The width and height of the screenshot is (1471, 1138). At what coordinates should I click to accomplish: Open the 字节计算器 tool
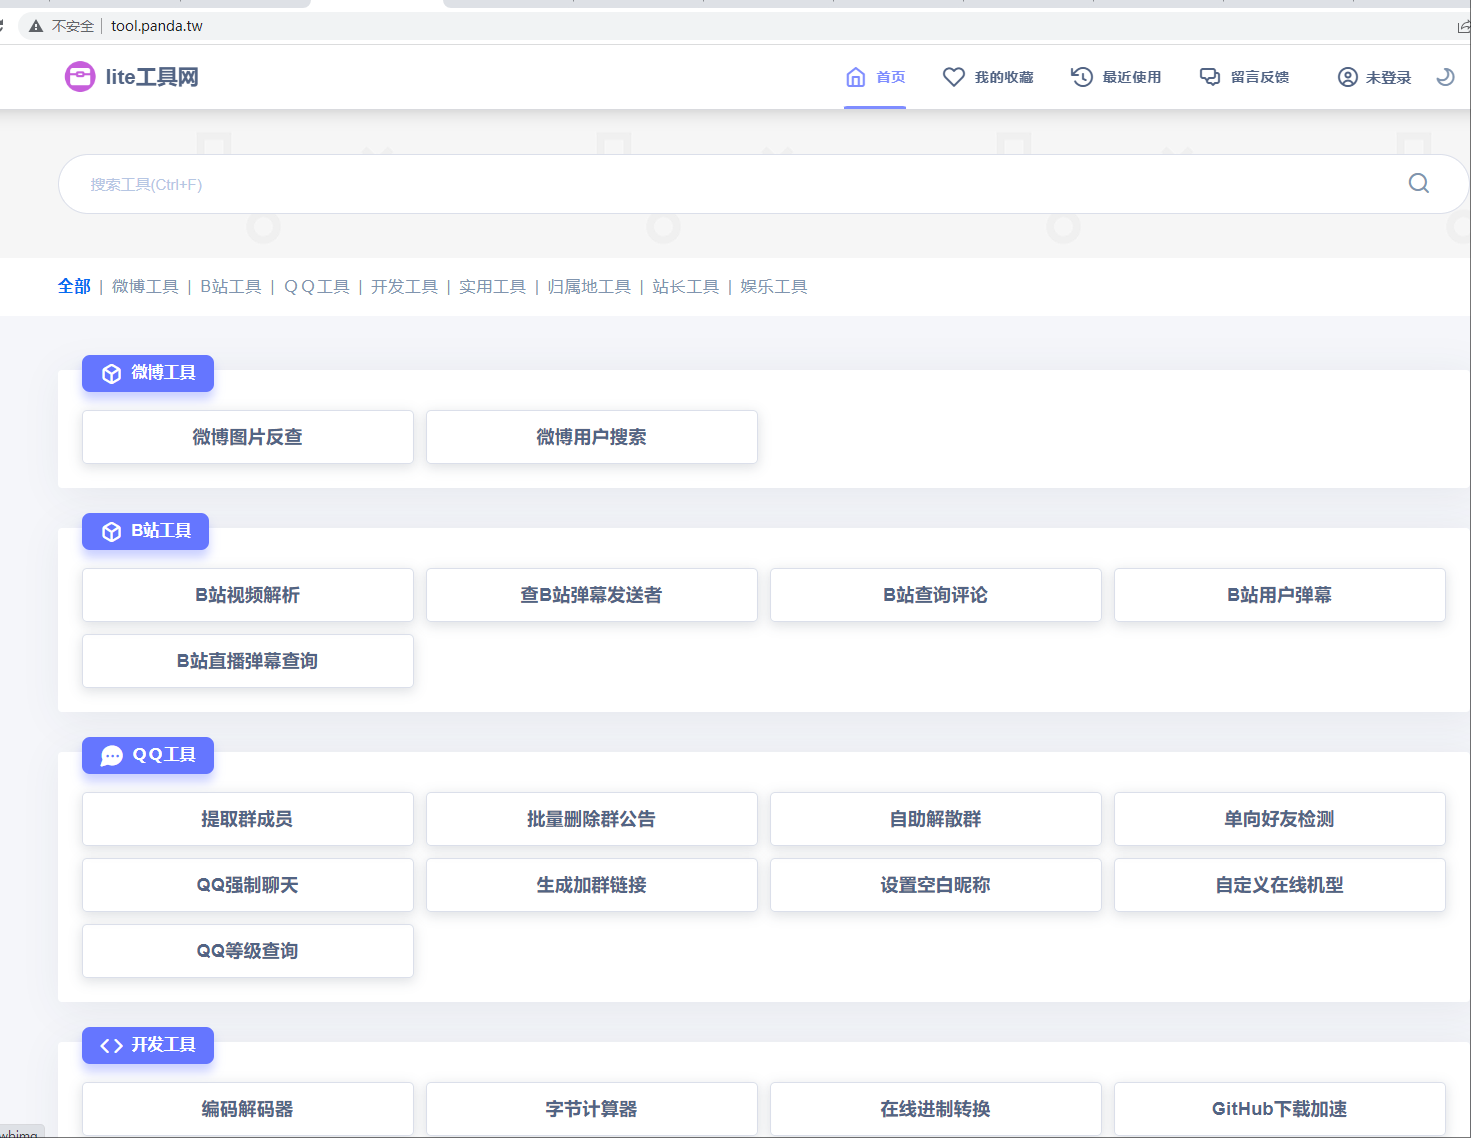592,1109
